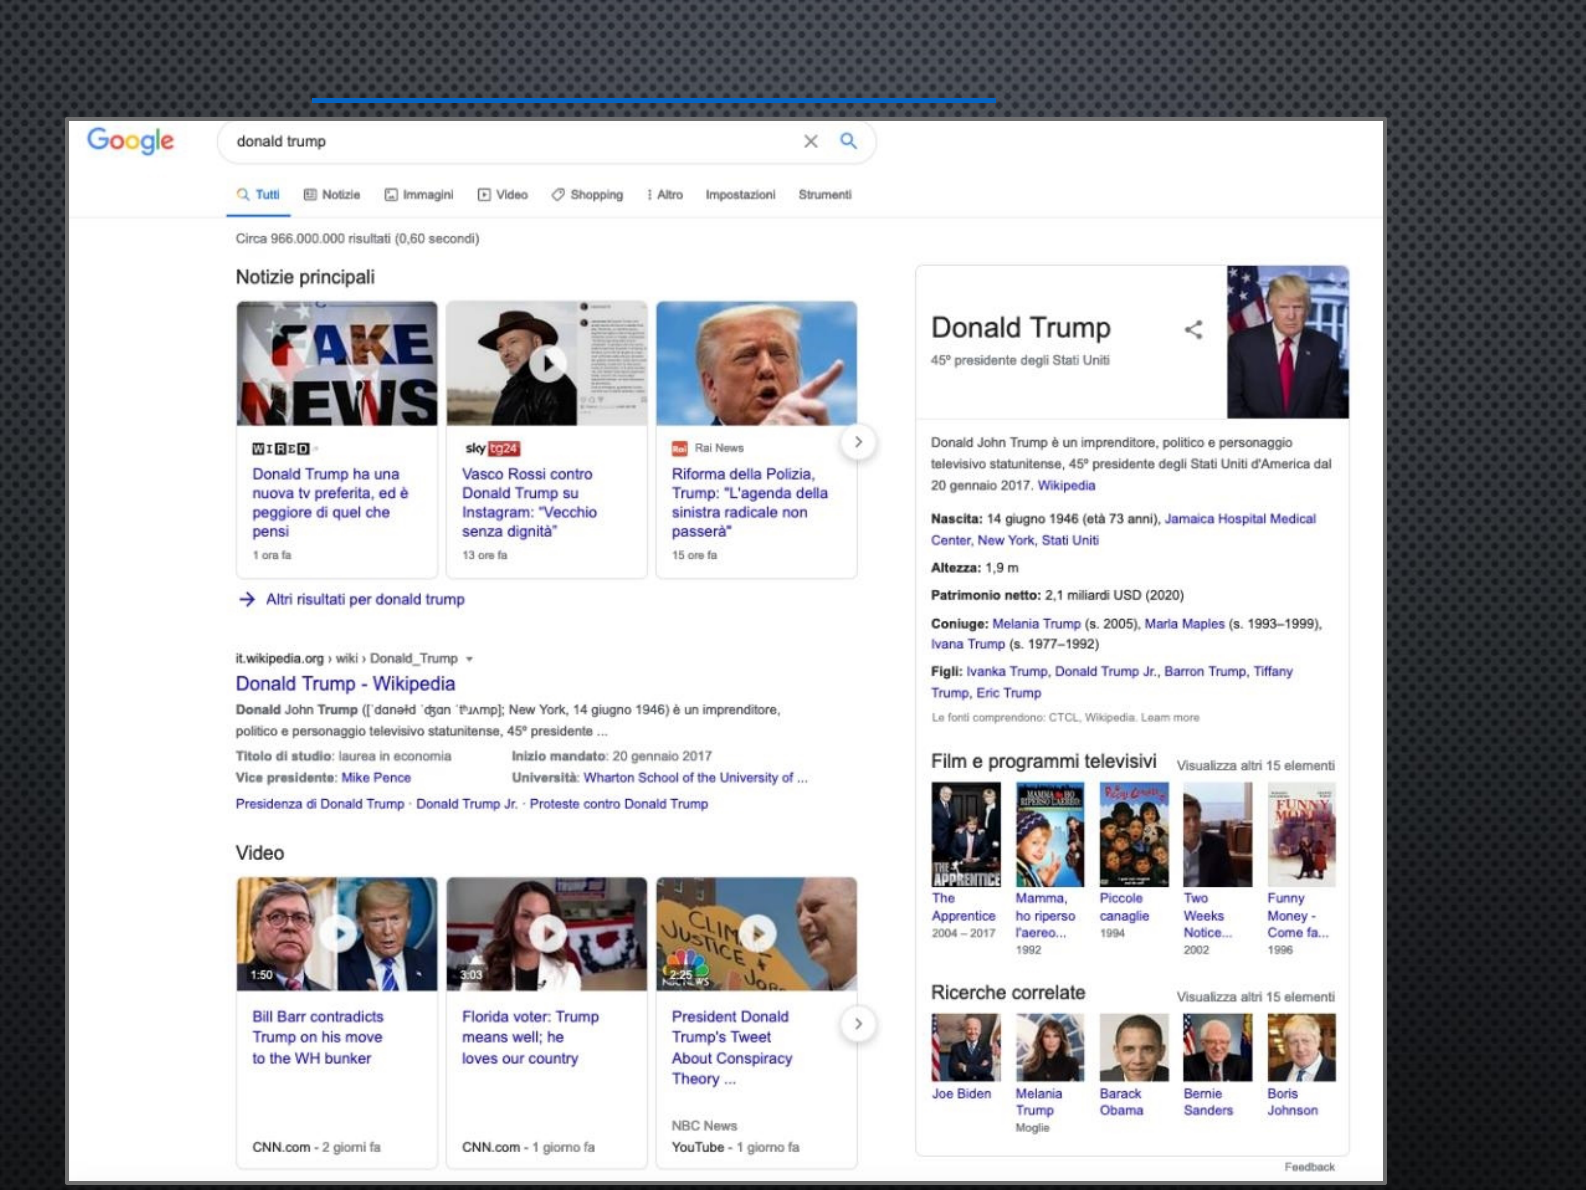
Task: Show next videos carousel arrow
Action: 858,1024
